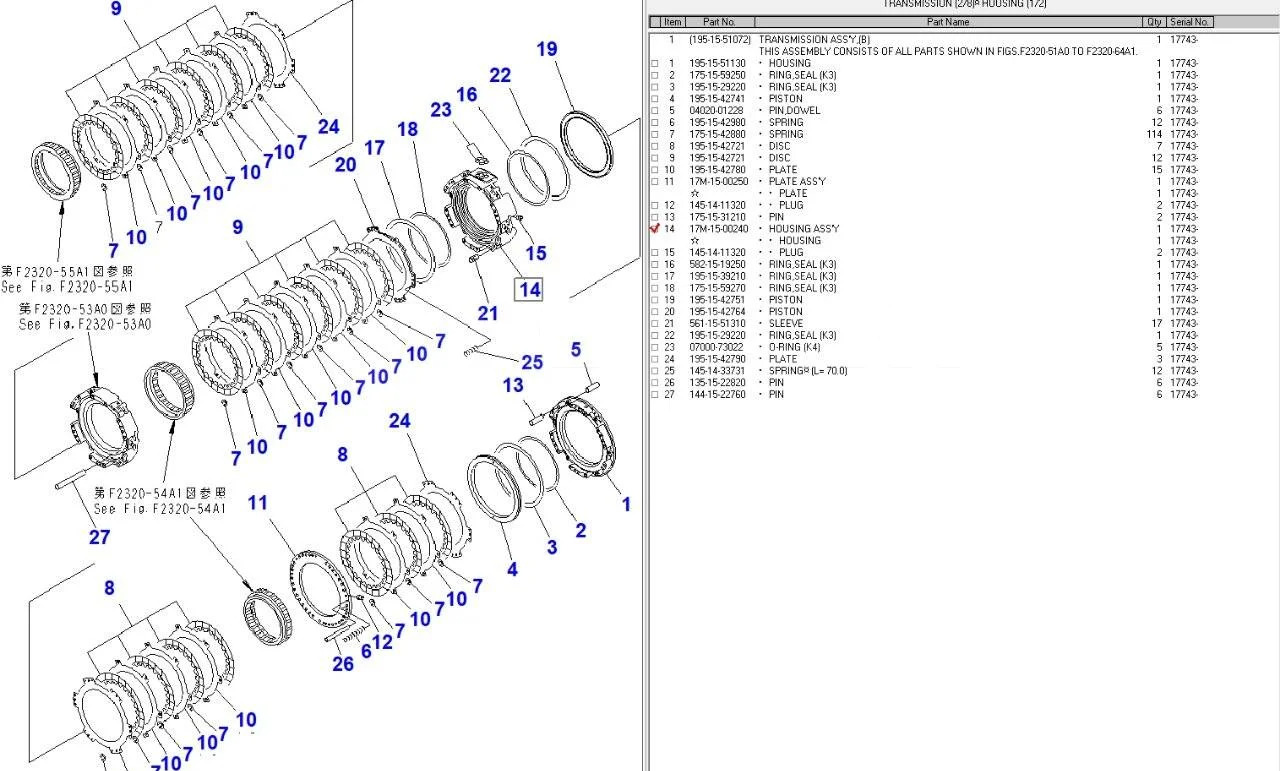
Task: Select callout number 27 in the diagram
Action: pos(99,537)
